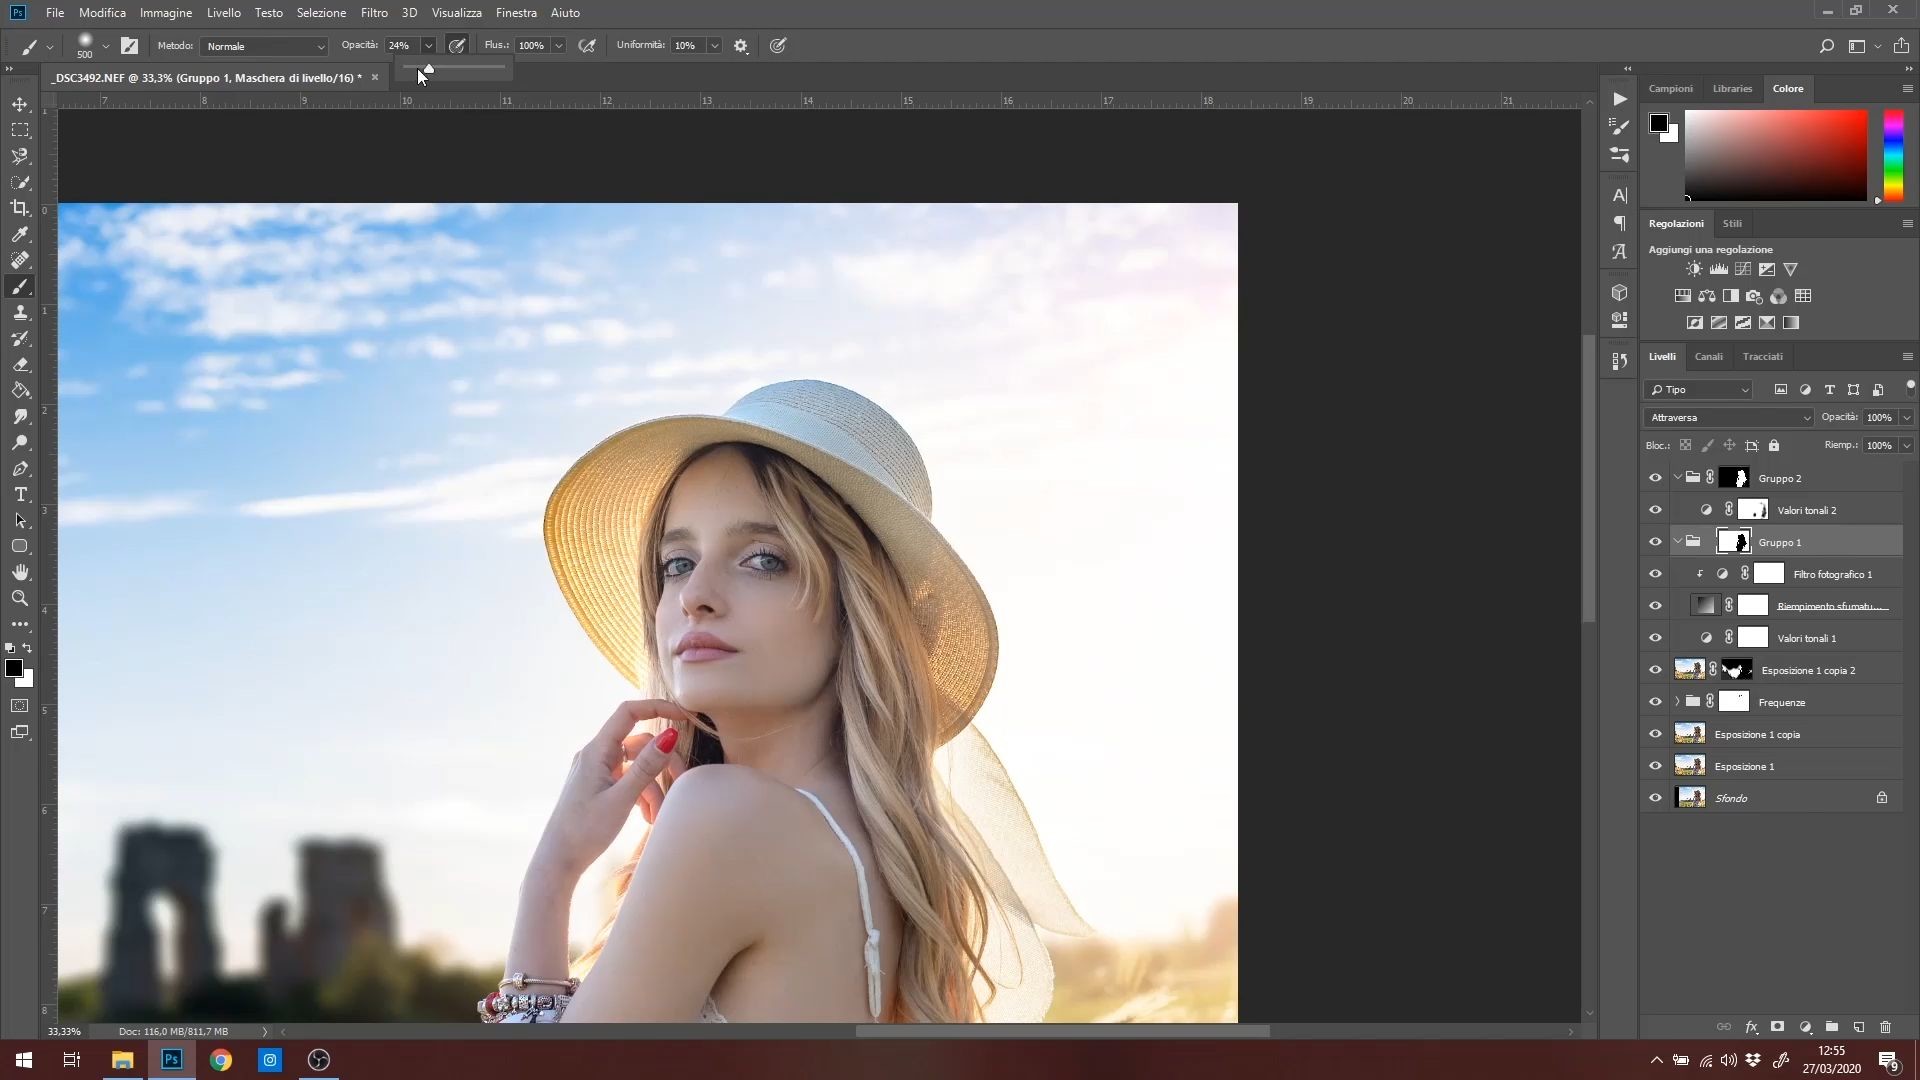Hide the Frequenze group
The image size is (1920, 1080).
coord(1655,702)
